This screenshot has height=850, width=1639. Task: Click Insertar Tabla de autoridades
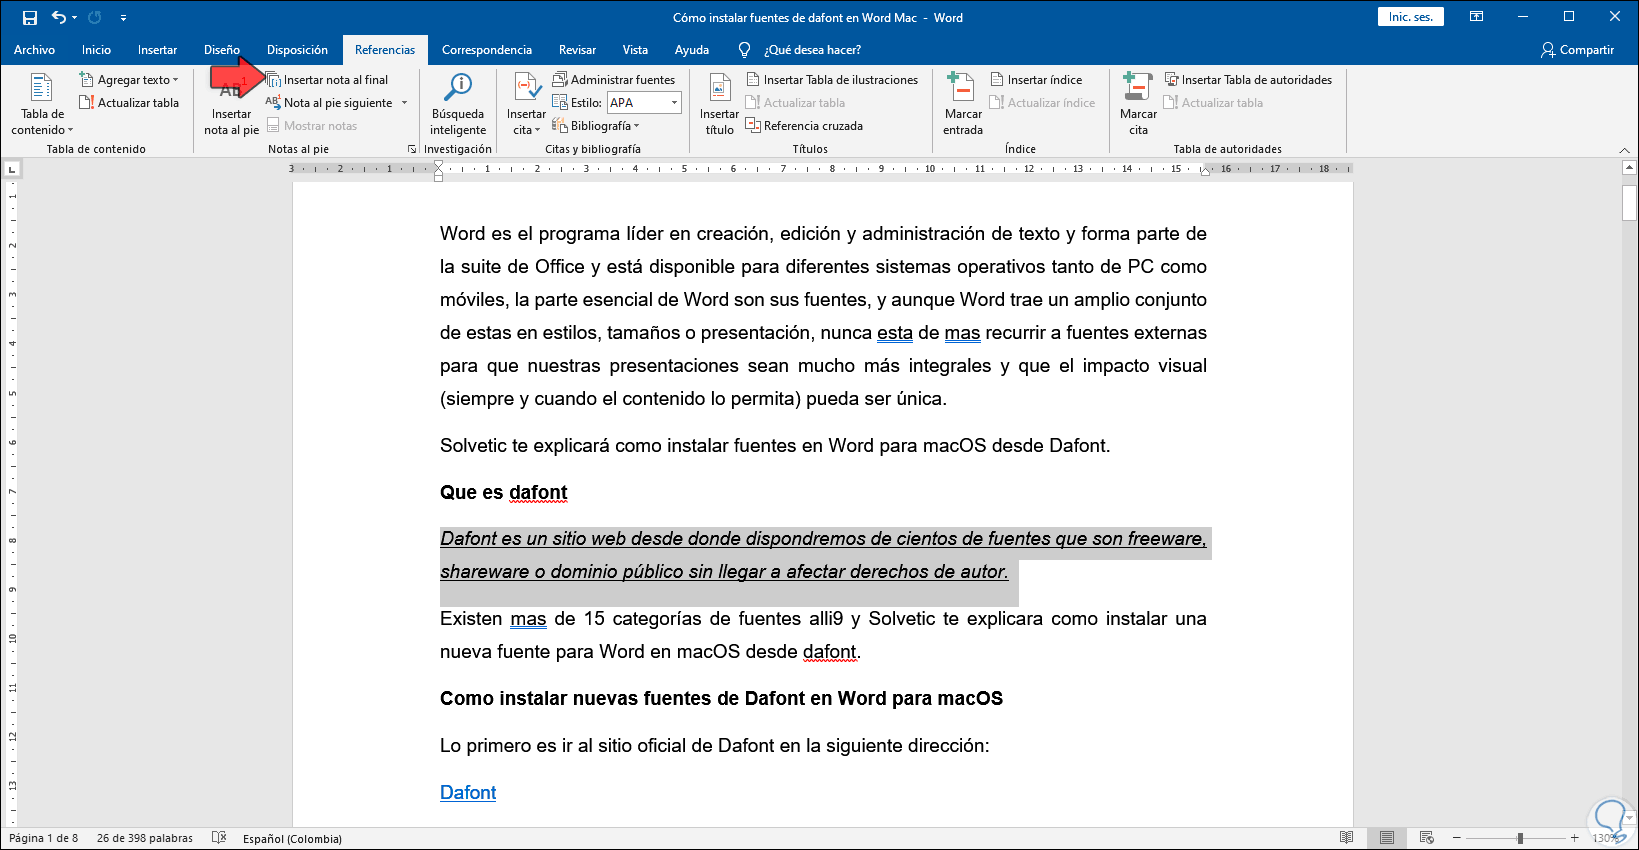(1248, 80)
